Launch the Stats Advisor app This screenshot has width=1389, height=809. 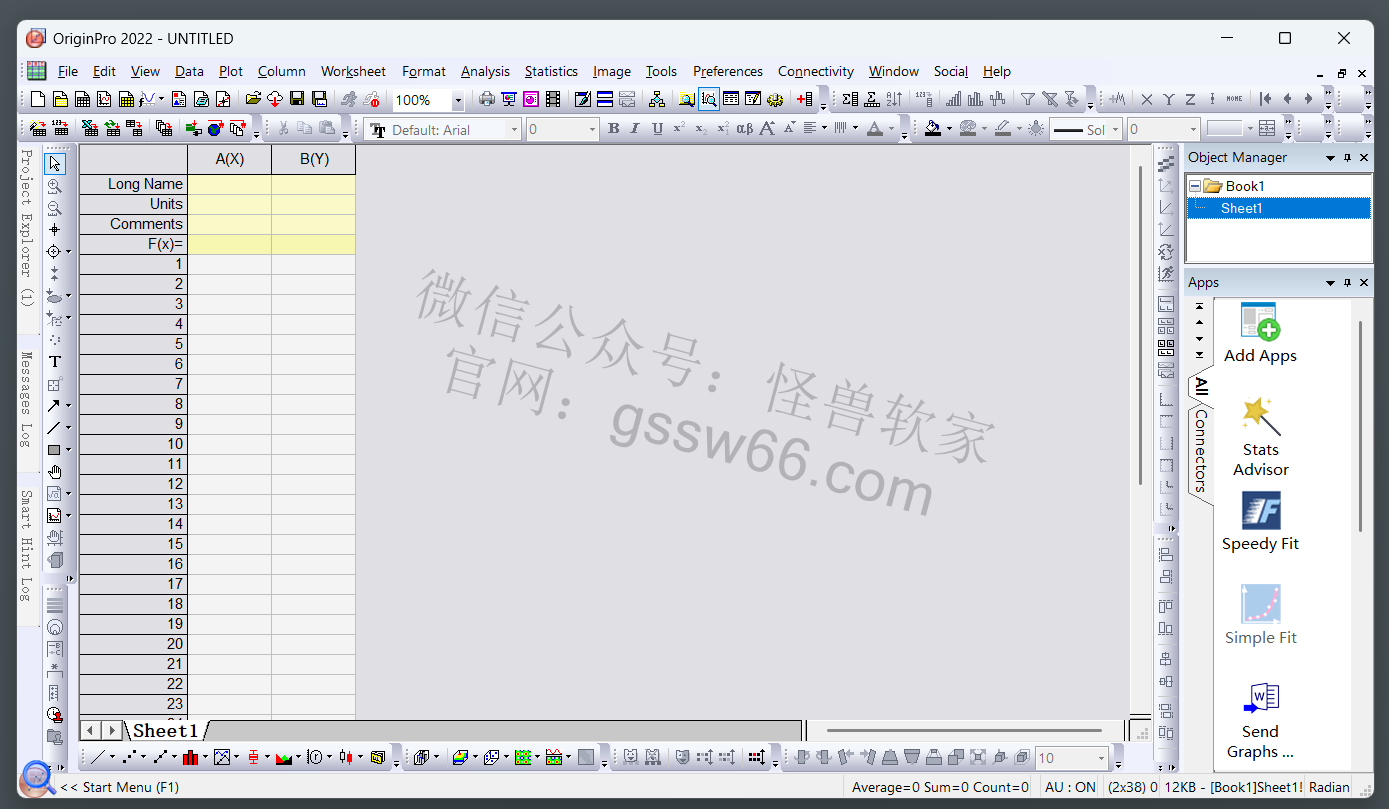click(1260, 438)
